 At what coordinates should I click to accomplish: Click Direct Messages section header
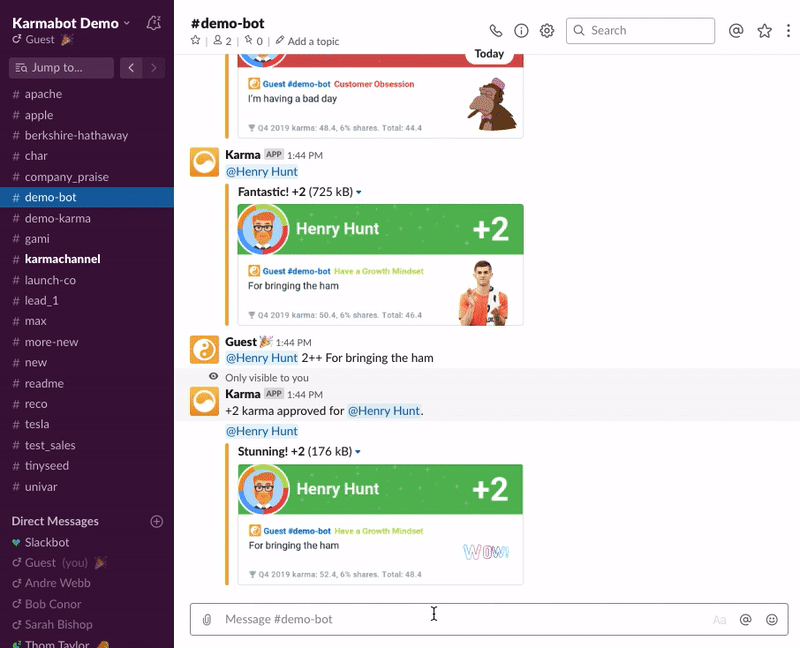(55, 521)
